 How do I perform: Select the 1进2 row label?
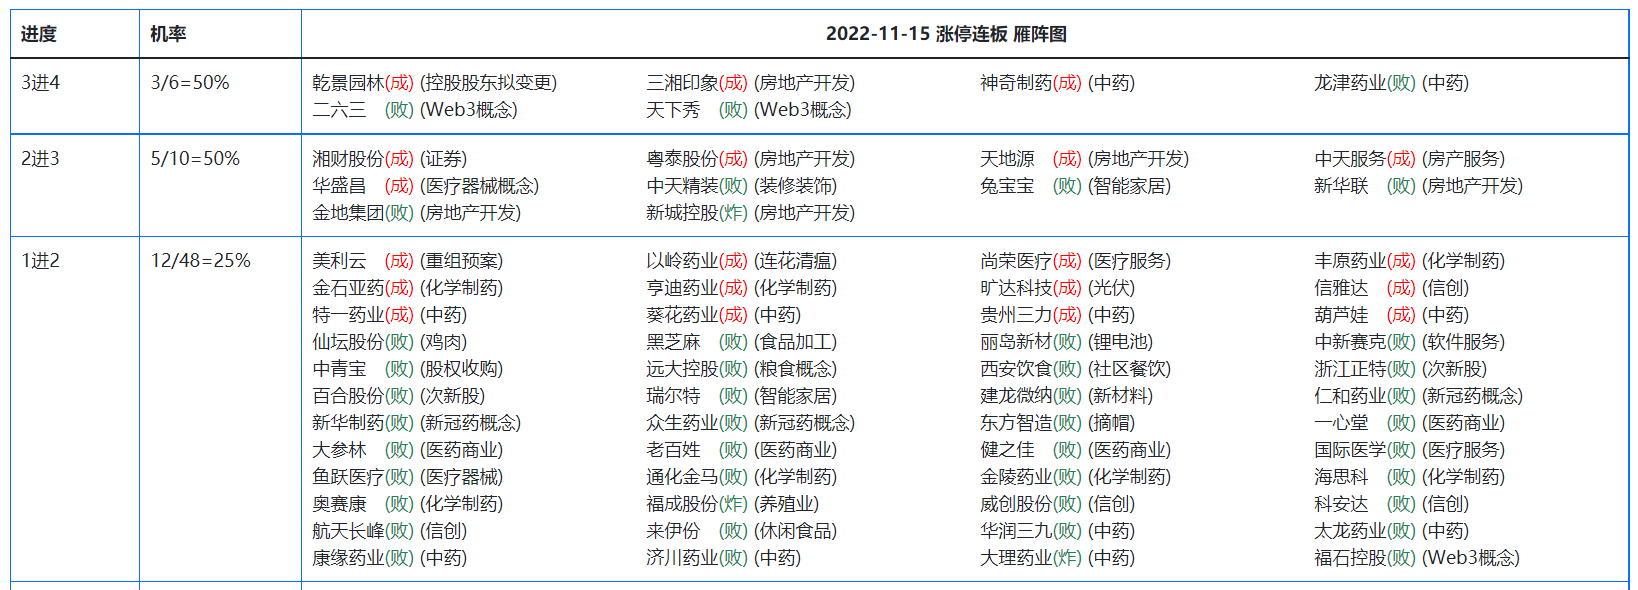click(41, 261)
